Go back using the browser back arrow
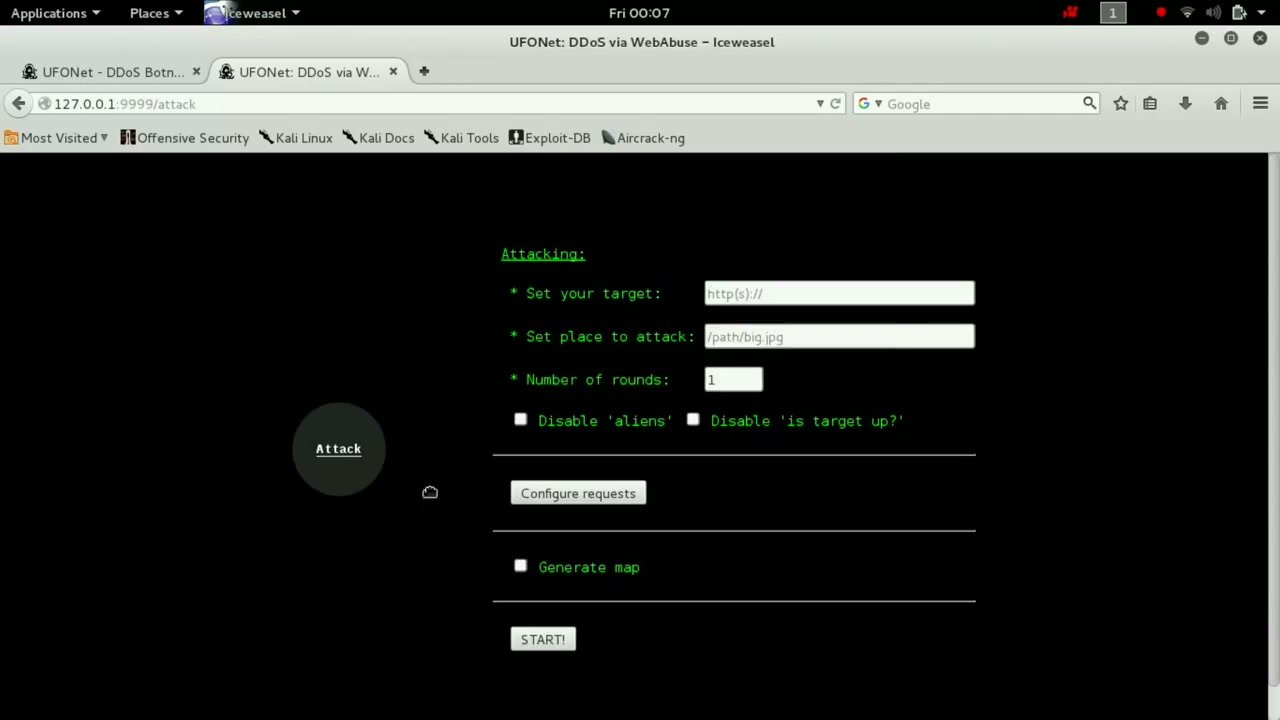The width and height of the screenshot is (1280, 720). [18, 104]
